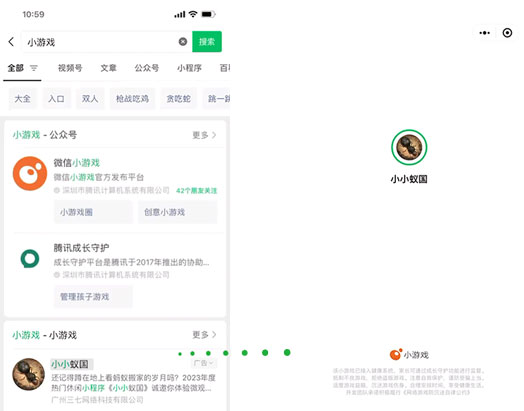Tap the circular close target icon

click(x=507, y=33)
